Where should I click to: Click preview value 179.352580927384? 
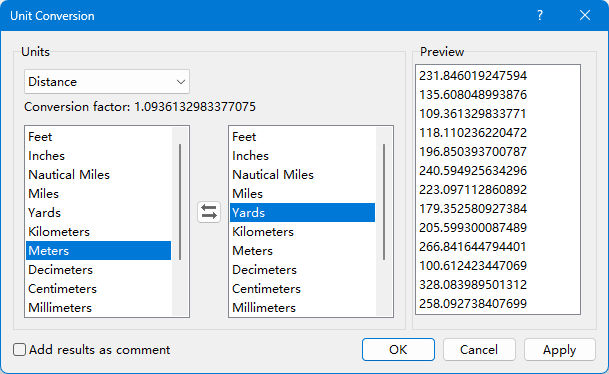click(x=473, y=209)
